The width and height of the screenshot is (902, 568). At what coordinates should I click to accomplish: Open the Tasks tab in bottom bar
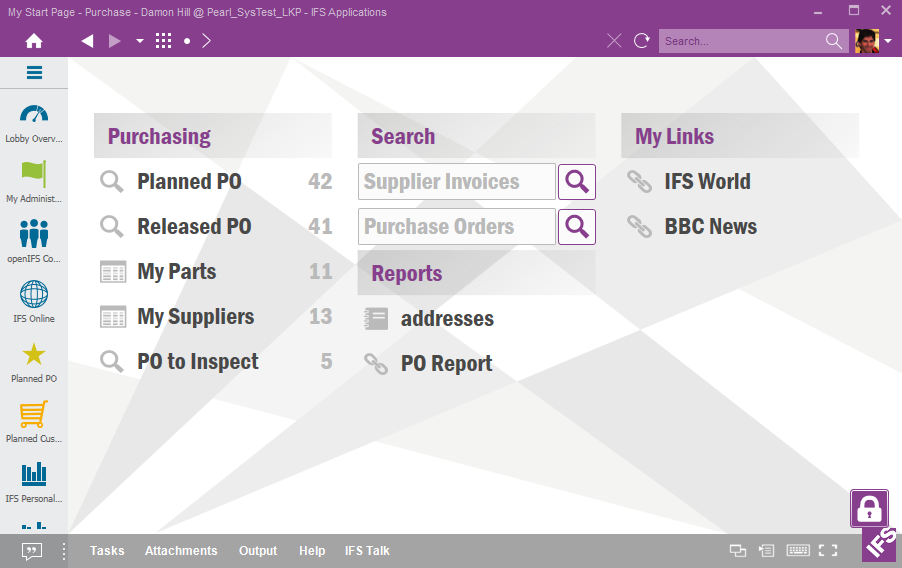point(107,550)
